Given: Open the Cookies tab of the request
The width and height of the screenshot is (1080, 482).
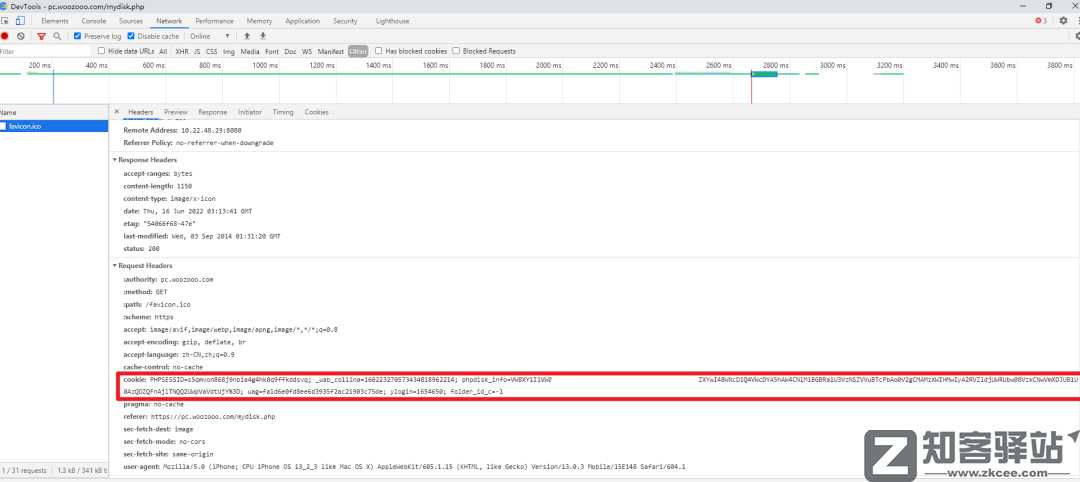Looking at the screenshot, I should [316, 112].
